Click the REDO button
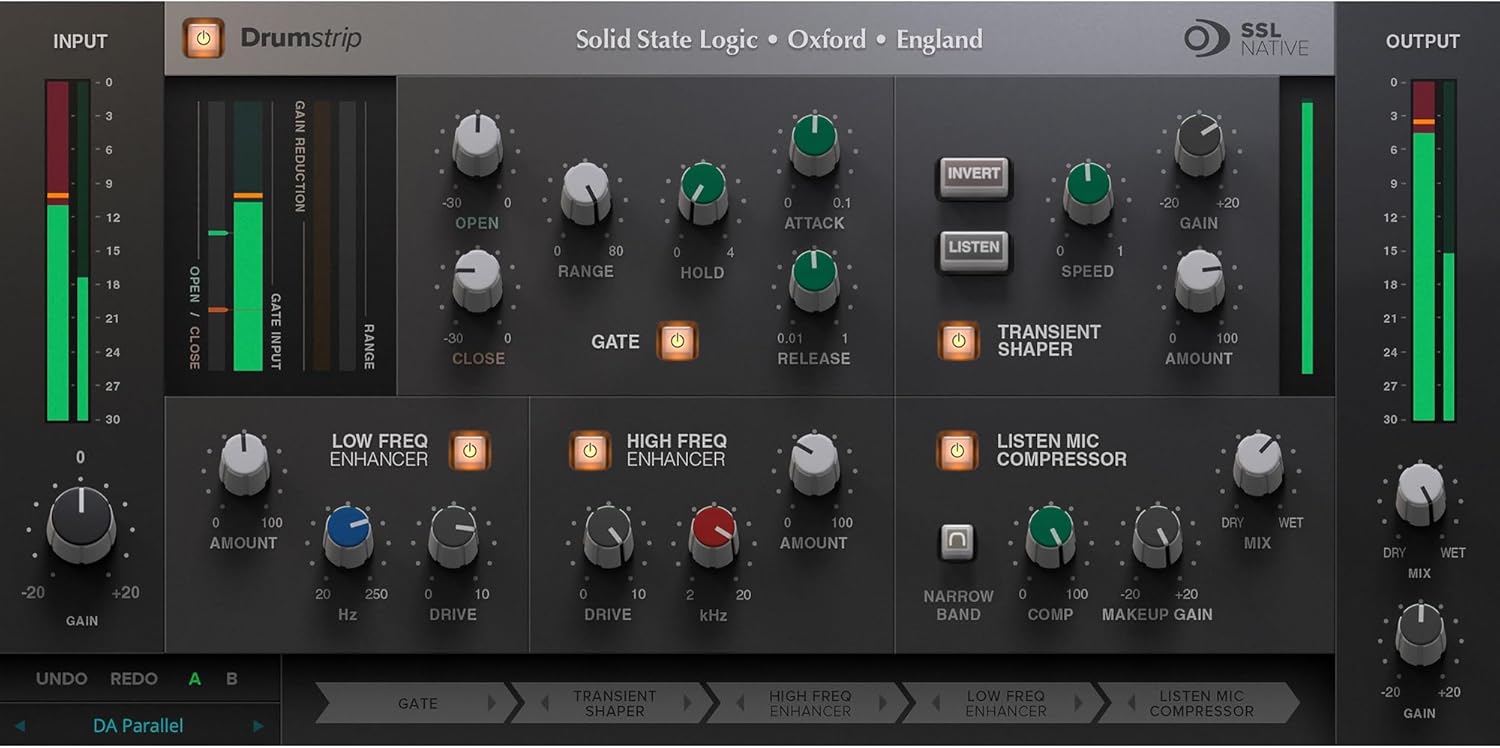Viewport: 1500px width, 748px height. (136, 678)
